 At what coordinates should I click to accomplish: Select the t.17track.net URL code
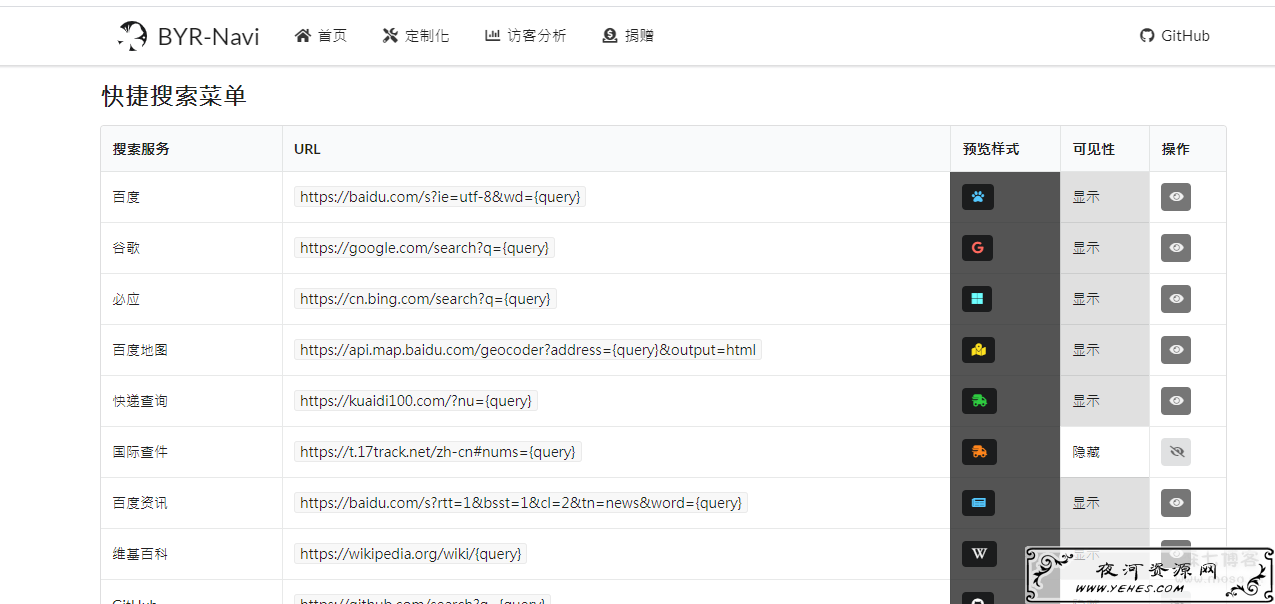click(x=438, y=452)
